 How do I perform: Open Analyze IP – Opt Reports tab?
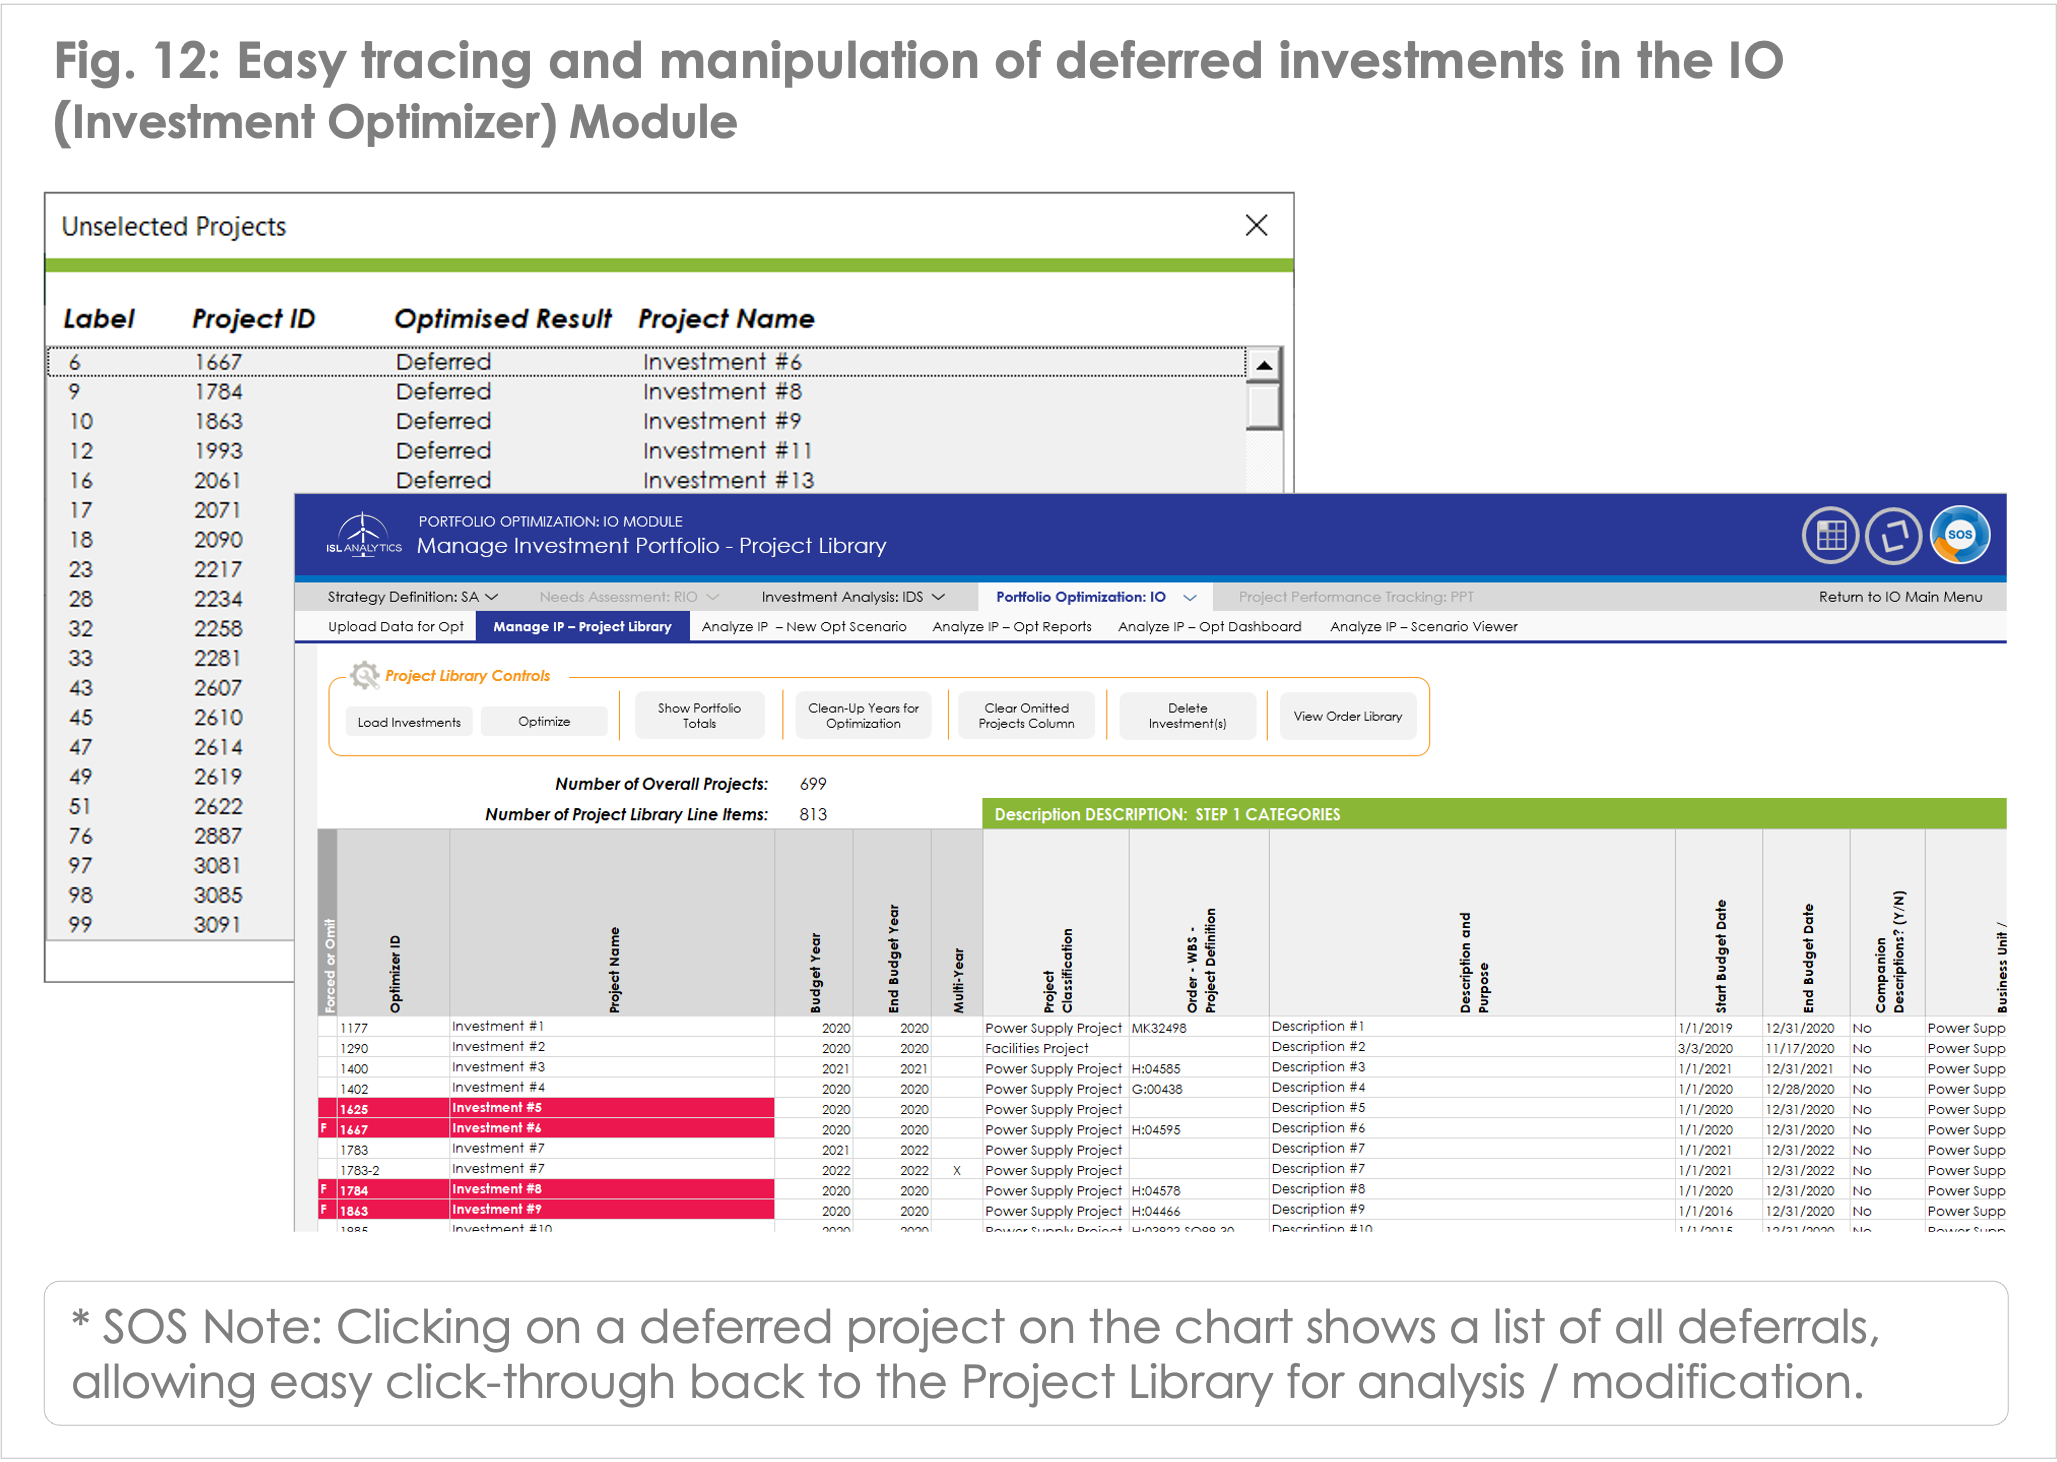[x=1012, y=627]
